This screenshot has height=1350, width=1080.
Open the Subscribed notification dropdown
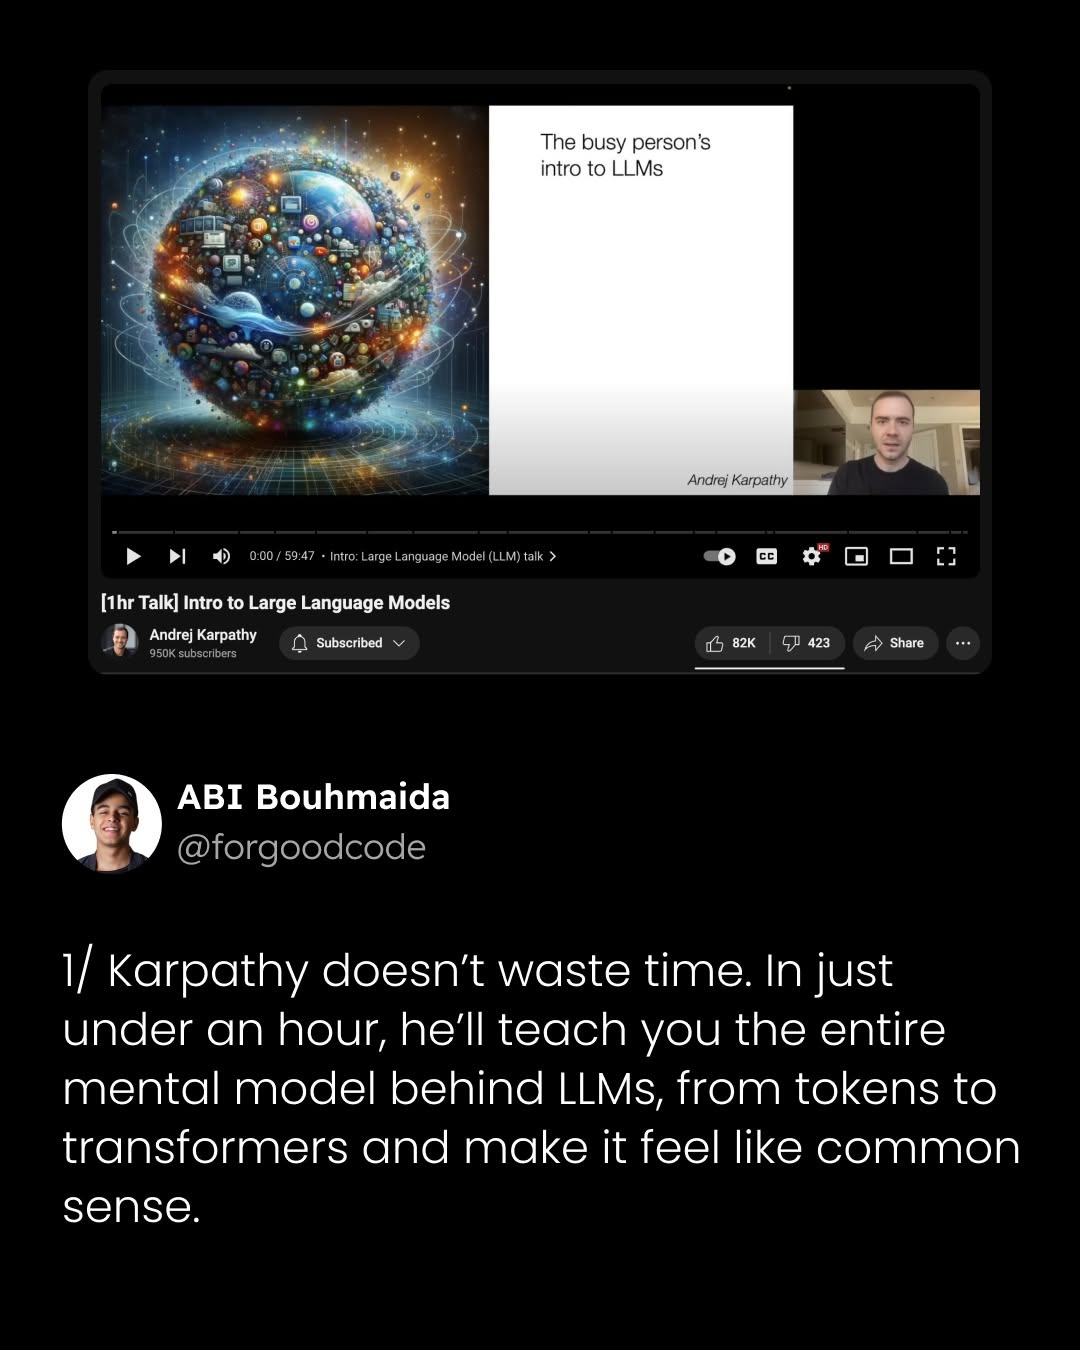tap(349, 643)
